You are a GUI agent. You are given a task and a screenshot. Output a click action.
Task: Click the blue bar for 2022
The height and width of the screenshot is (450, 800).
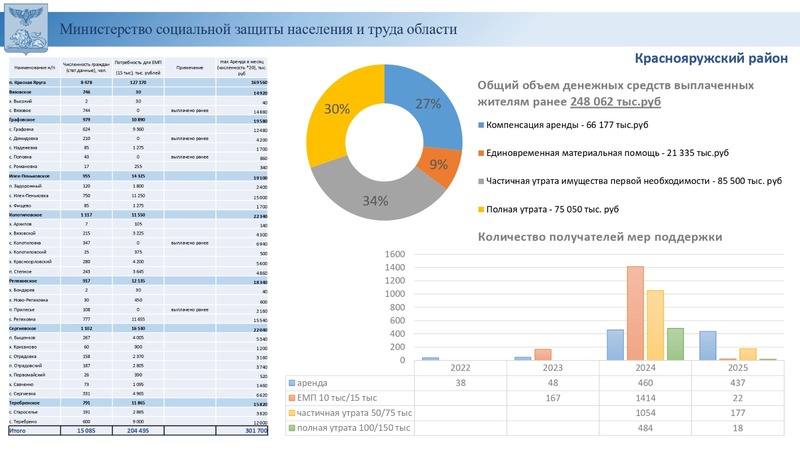click(x=431, y=359)
